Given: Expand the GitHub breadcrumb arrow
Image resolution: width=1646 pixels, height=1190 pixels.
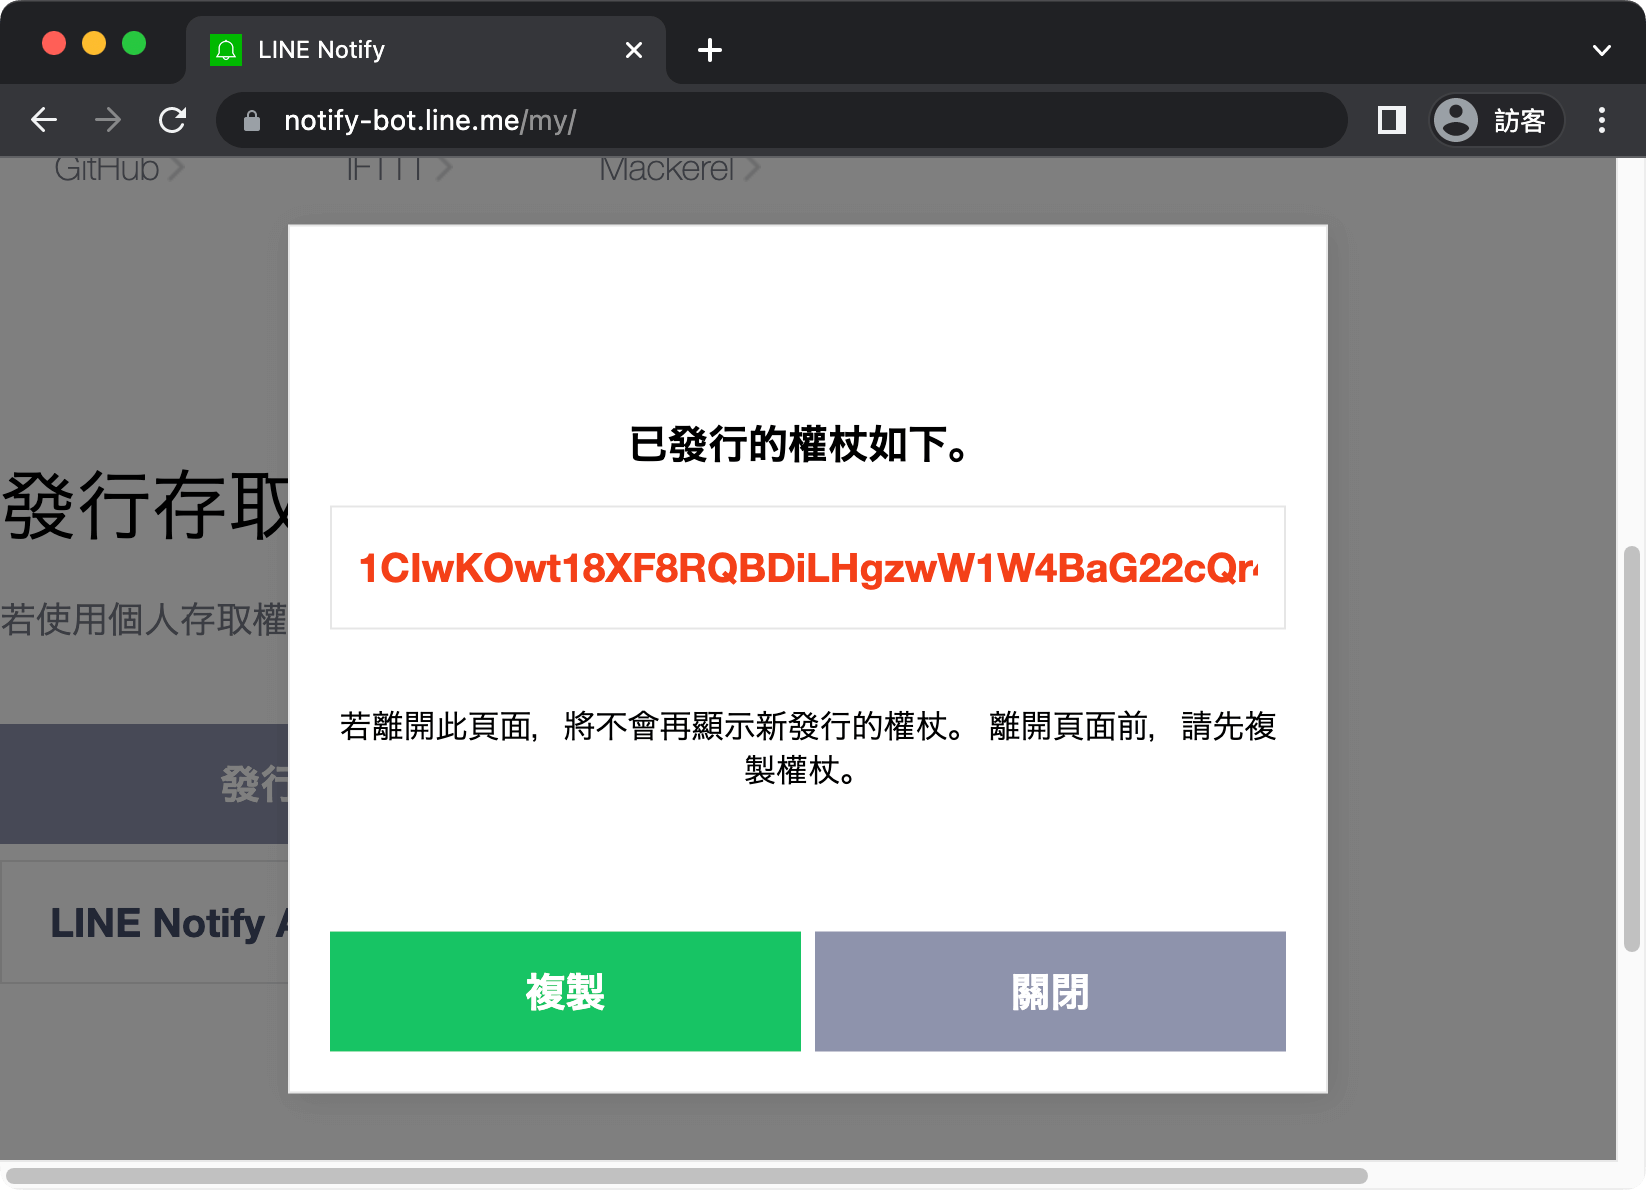Looking at the screenshot, I should (177, 169).
